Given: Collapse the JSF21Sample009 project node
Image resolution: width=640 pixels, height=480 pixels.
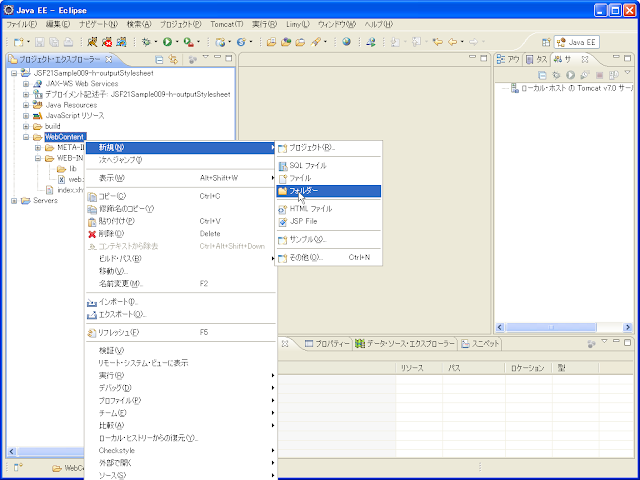Looking at the screenshot, I should (x=14, y=73).
